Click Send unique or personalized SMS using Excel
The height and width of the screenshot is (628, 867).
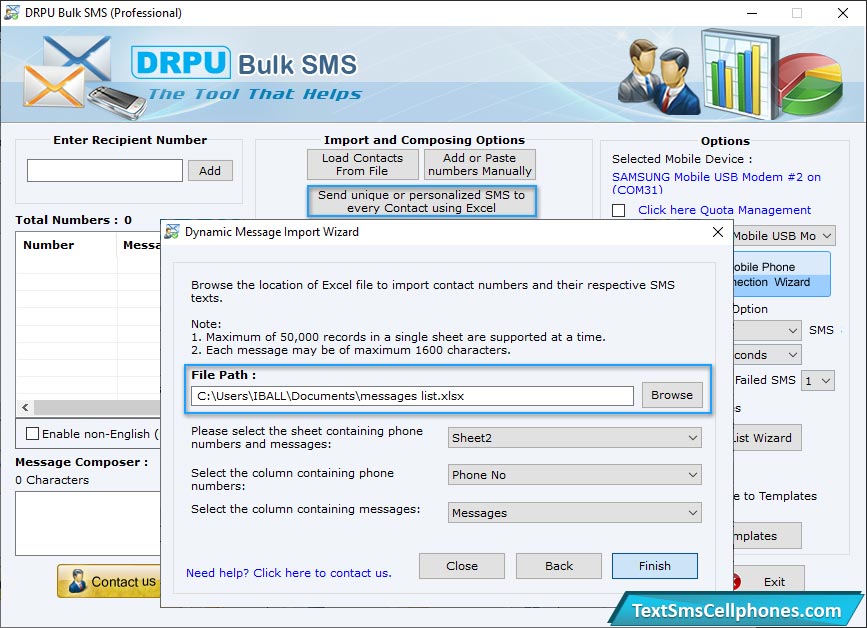421,201
